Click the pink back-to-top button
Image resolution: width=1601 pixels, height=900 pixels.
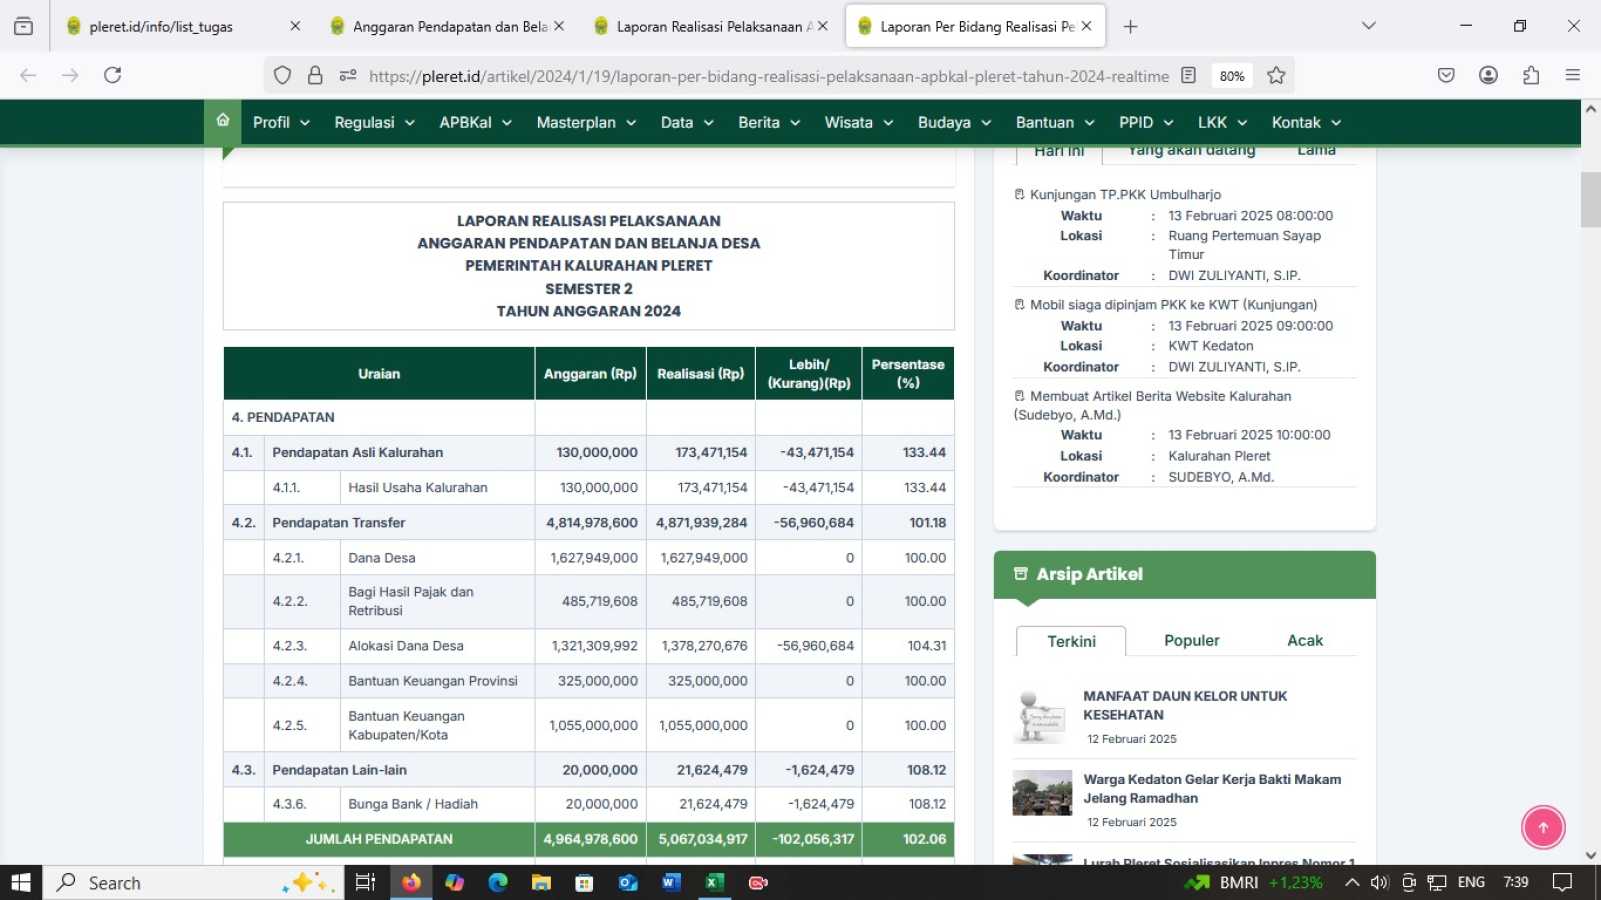tap(1543, 827)
